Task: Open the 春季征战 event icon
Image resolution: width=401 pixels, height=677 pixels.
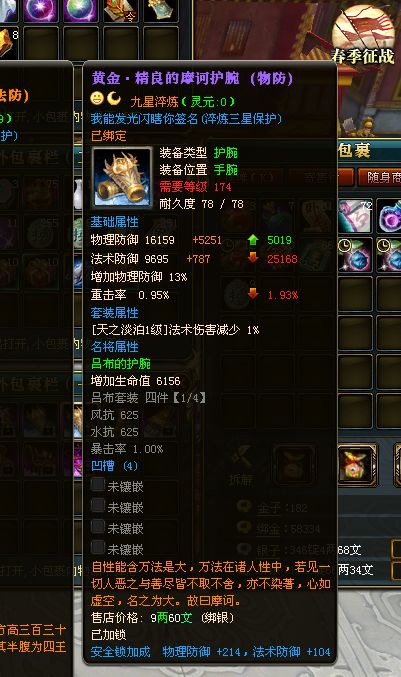Action: coord(363,37)
